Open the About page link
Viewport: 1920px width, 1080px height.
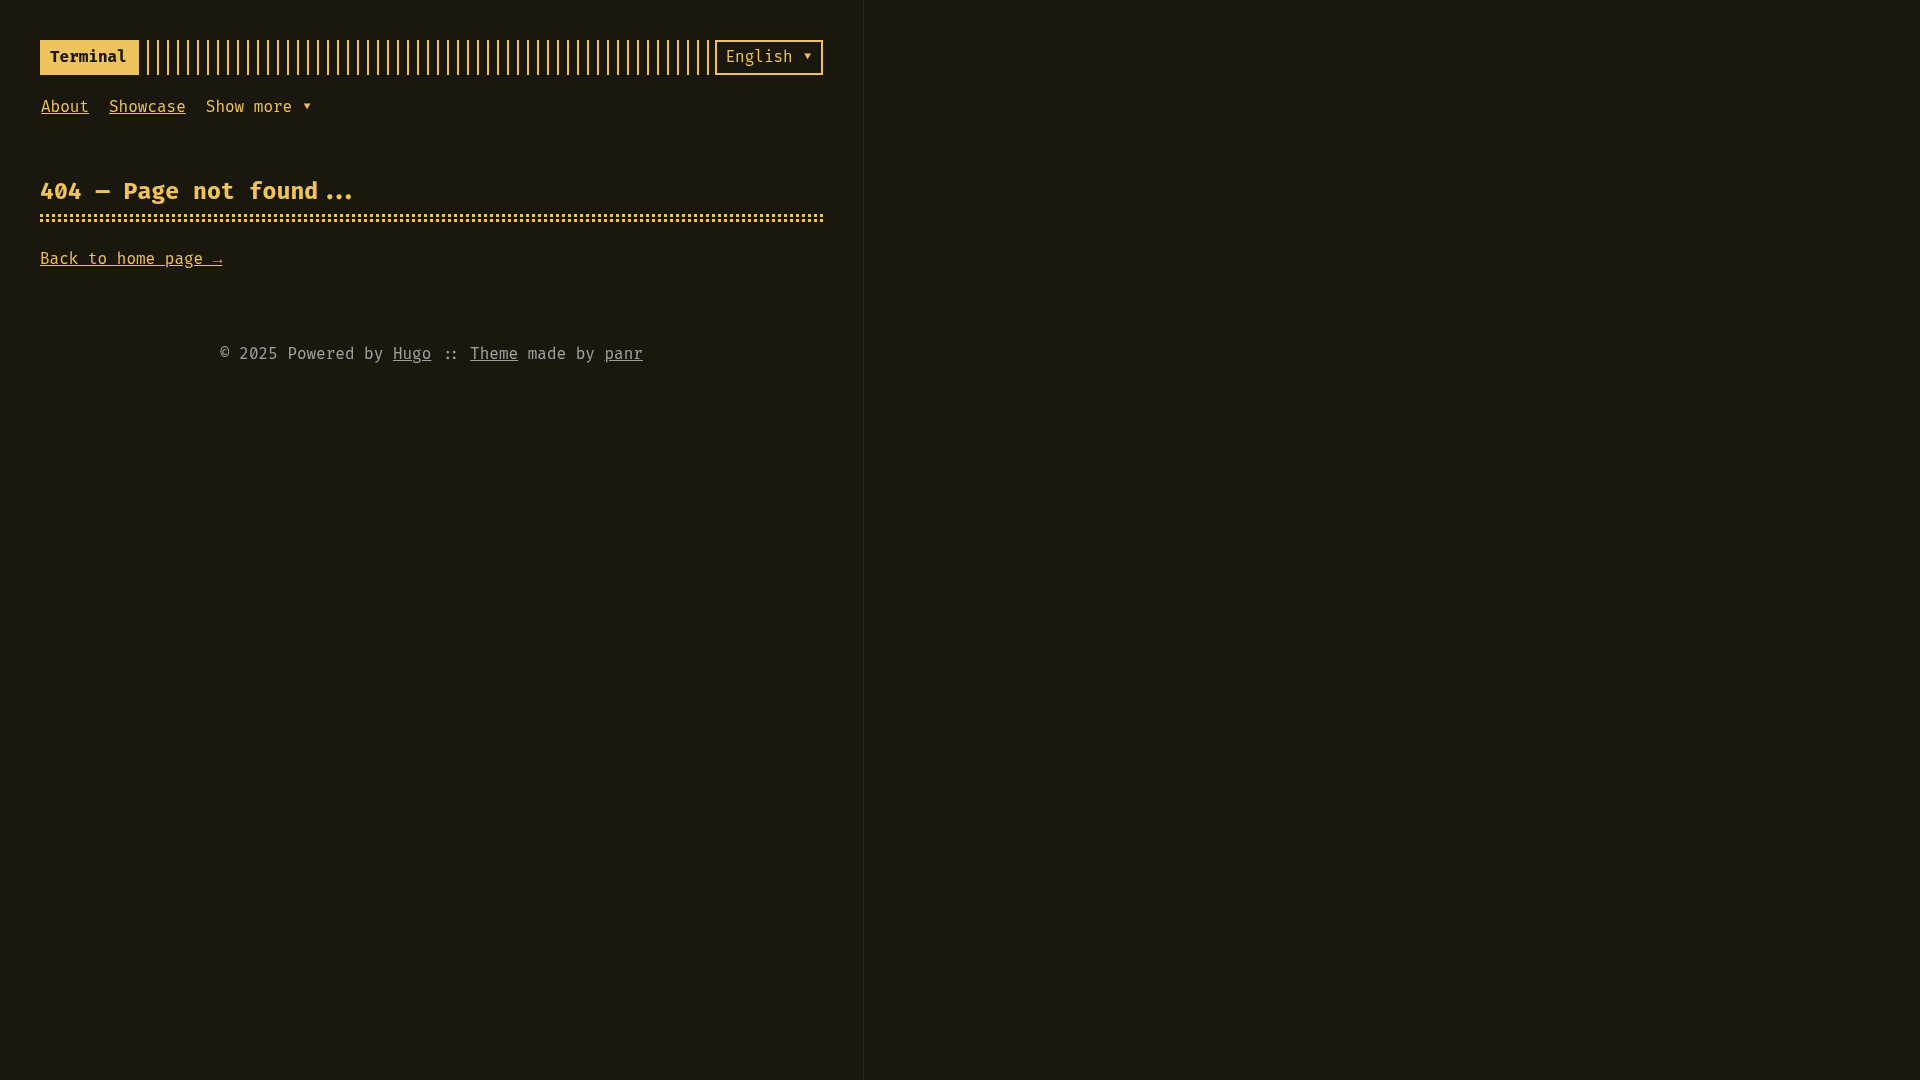pos(65,107)
